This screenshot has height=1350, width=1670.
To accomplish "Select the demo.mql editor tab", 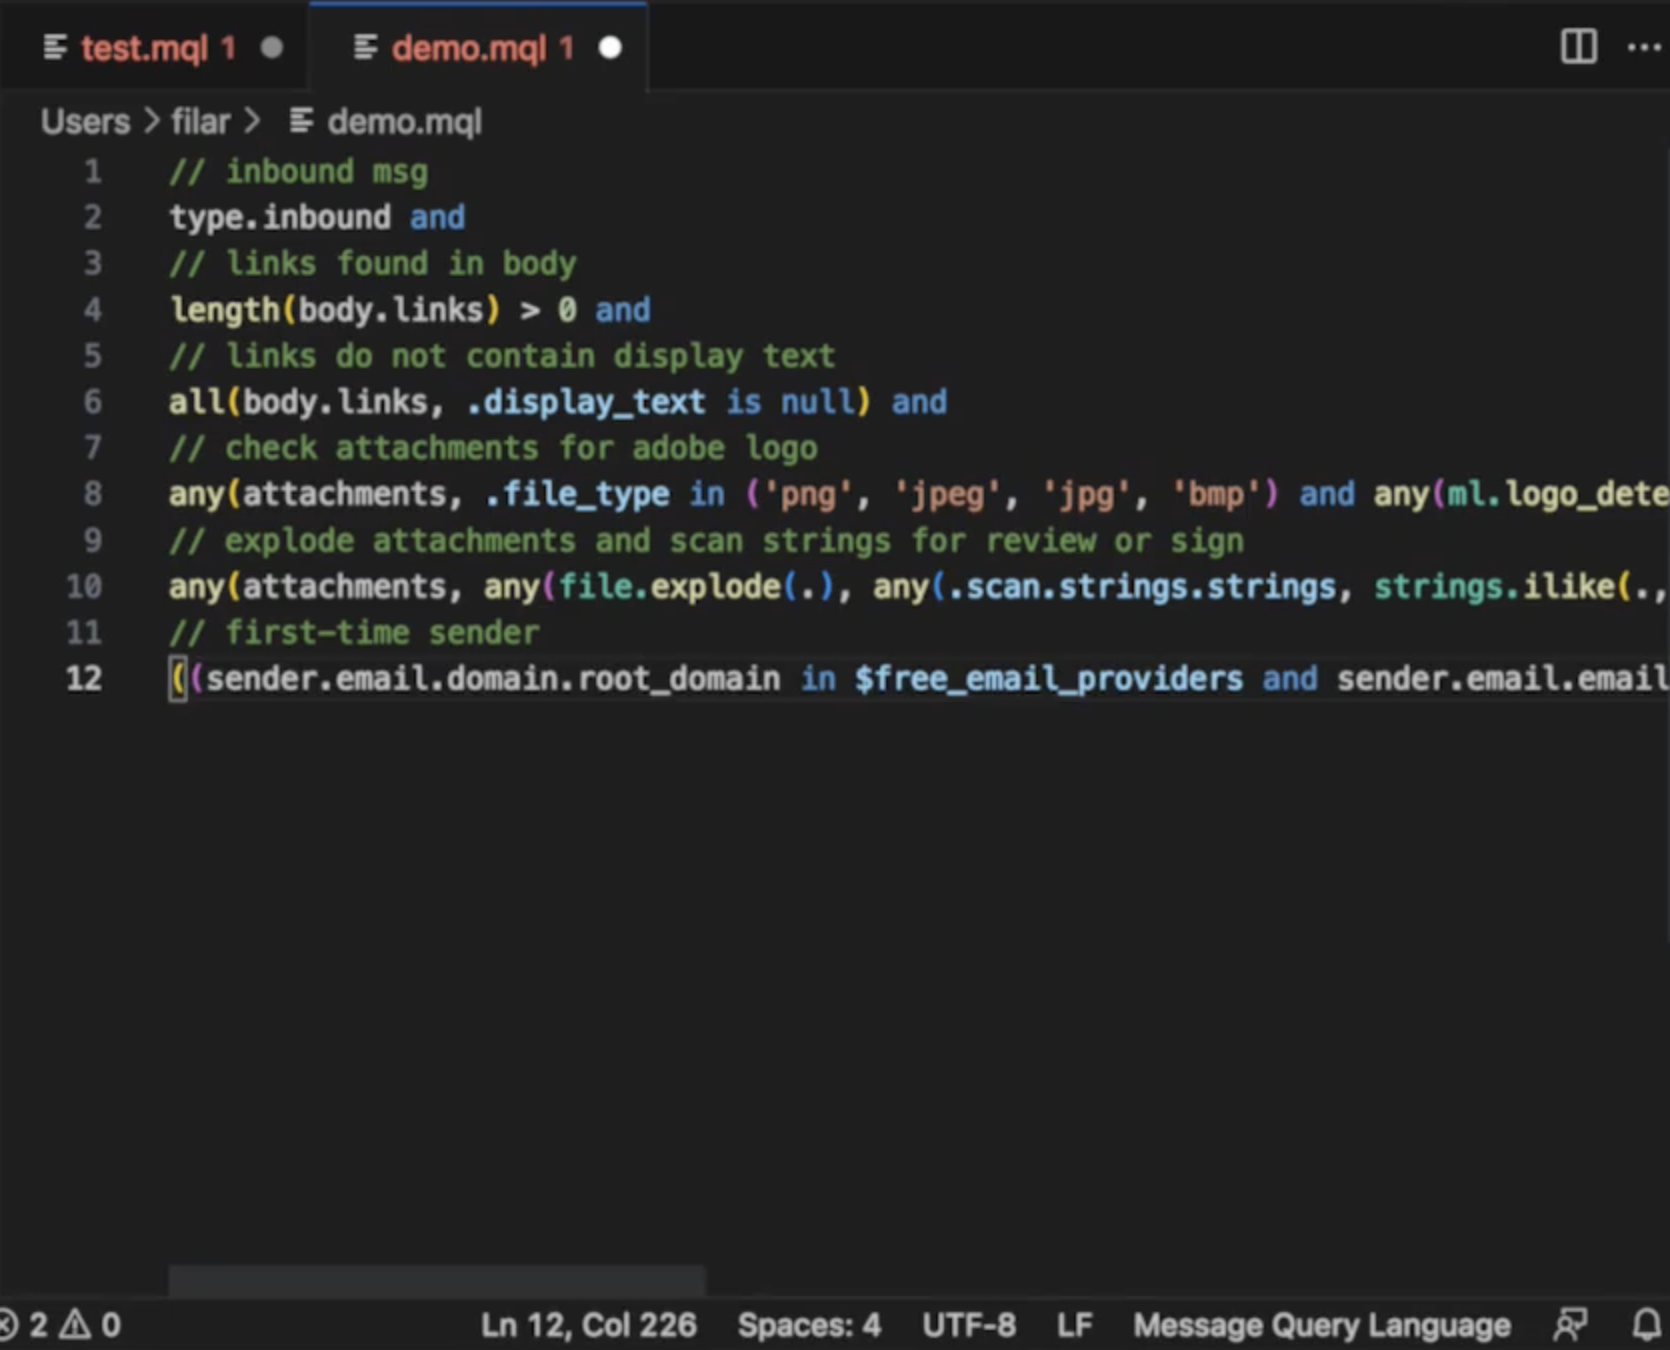I will [x=480, y=48].
